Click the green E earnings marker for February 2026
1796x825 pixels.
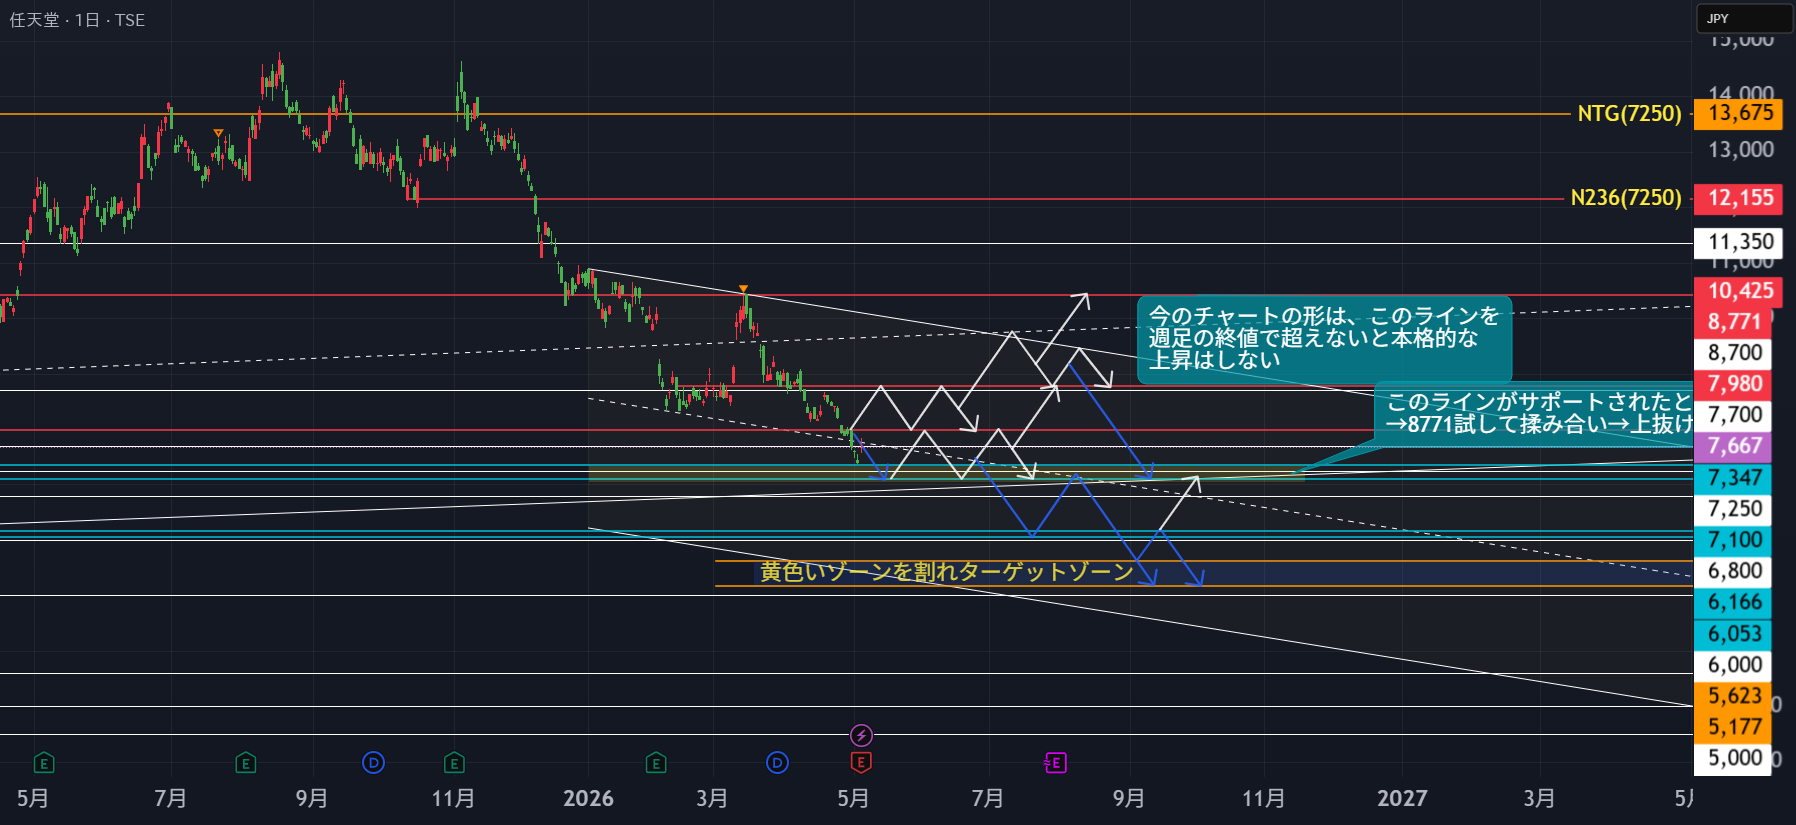pos(656,763)
